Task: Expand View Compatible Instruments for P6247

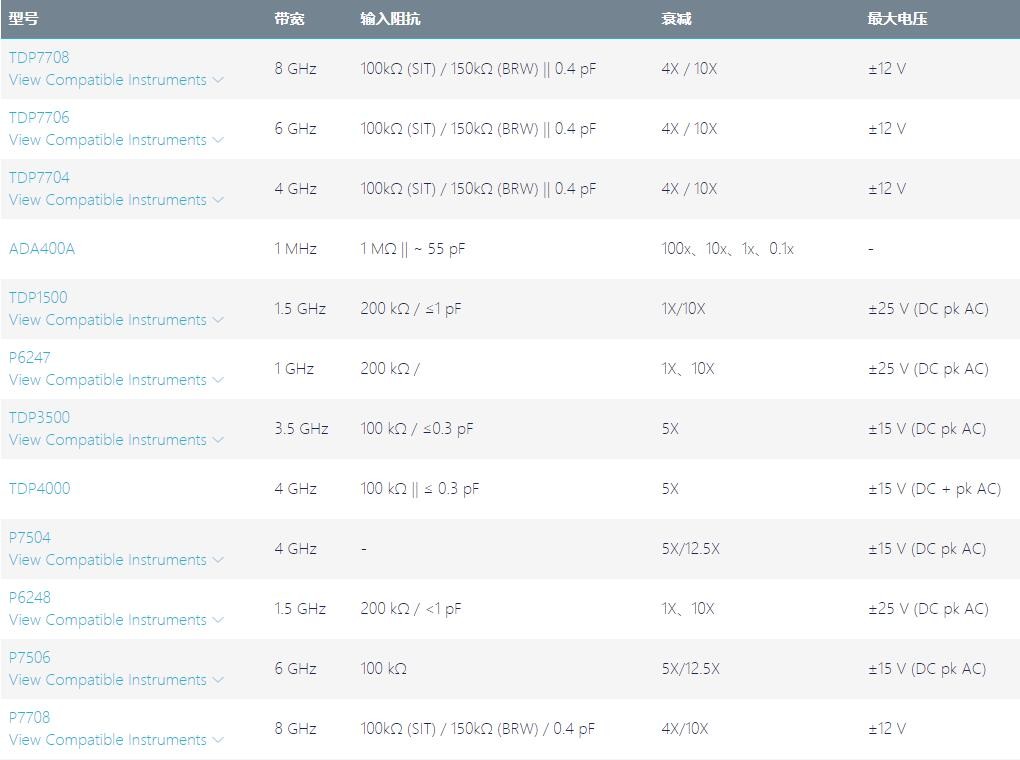Action: tap(116, 380)
